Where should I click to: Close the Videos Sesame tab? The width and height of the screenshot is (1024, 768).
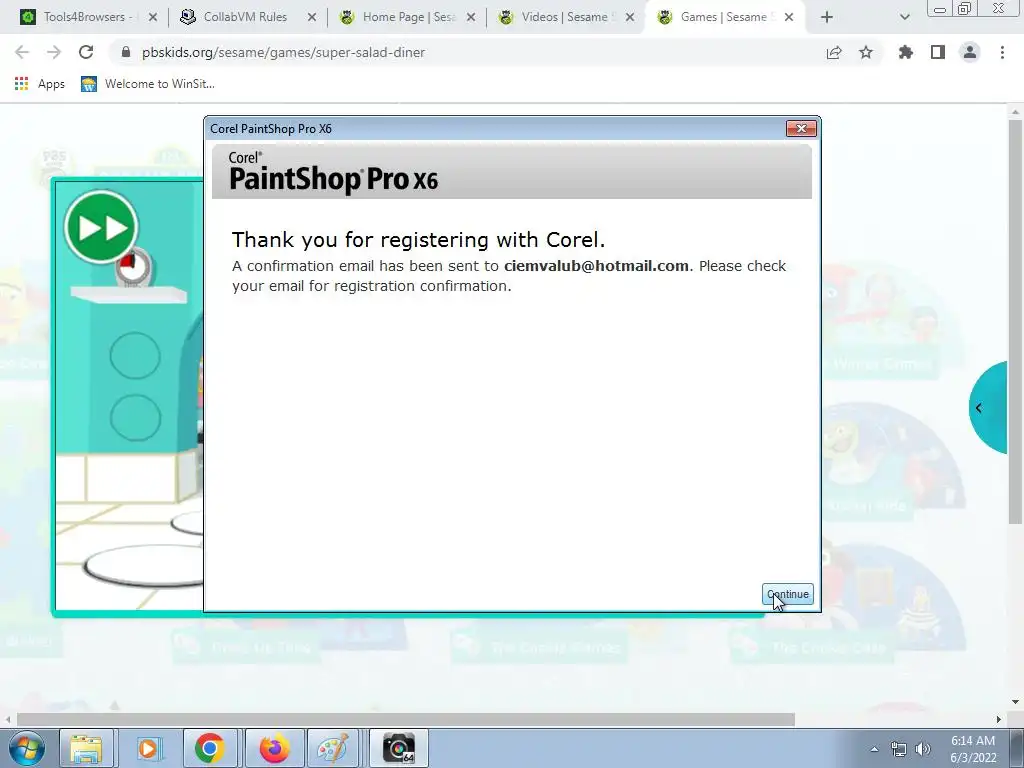pos(630,17)
